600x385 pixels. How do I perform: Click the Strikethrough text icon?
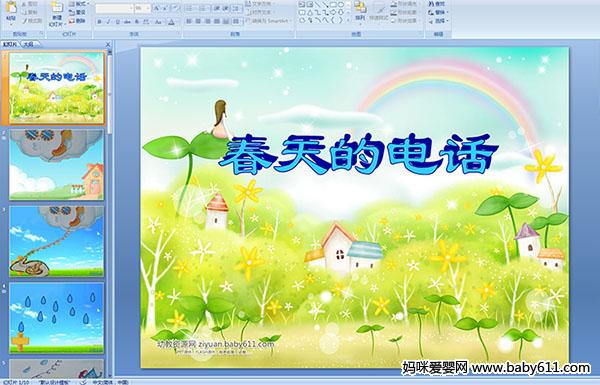click(x=127, y=22)
